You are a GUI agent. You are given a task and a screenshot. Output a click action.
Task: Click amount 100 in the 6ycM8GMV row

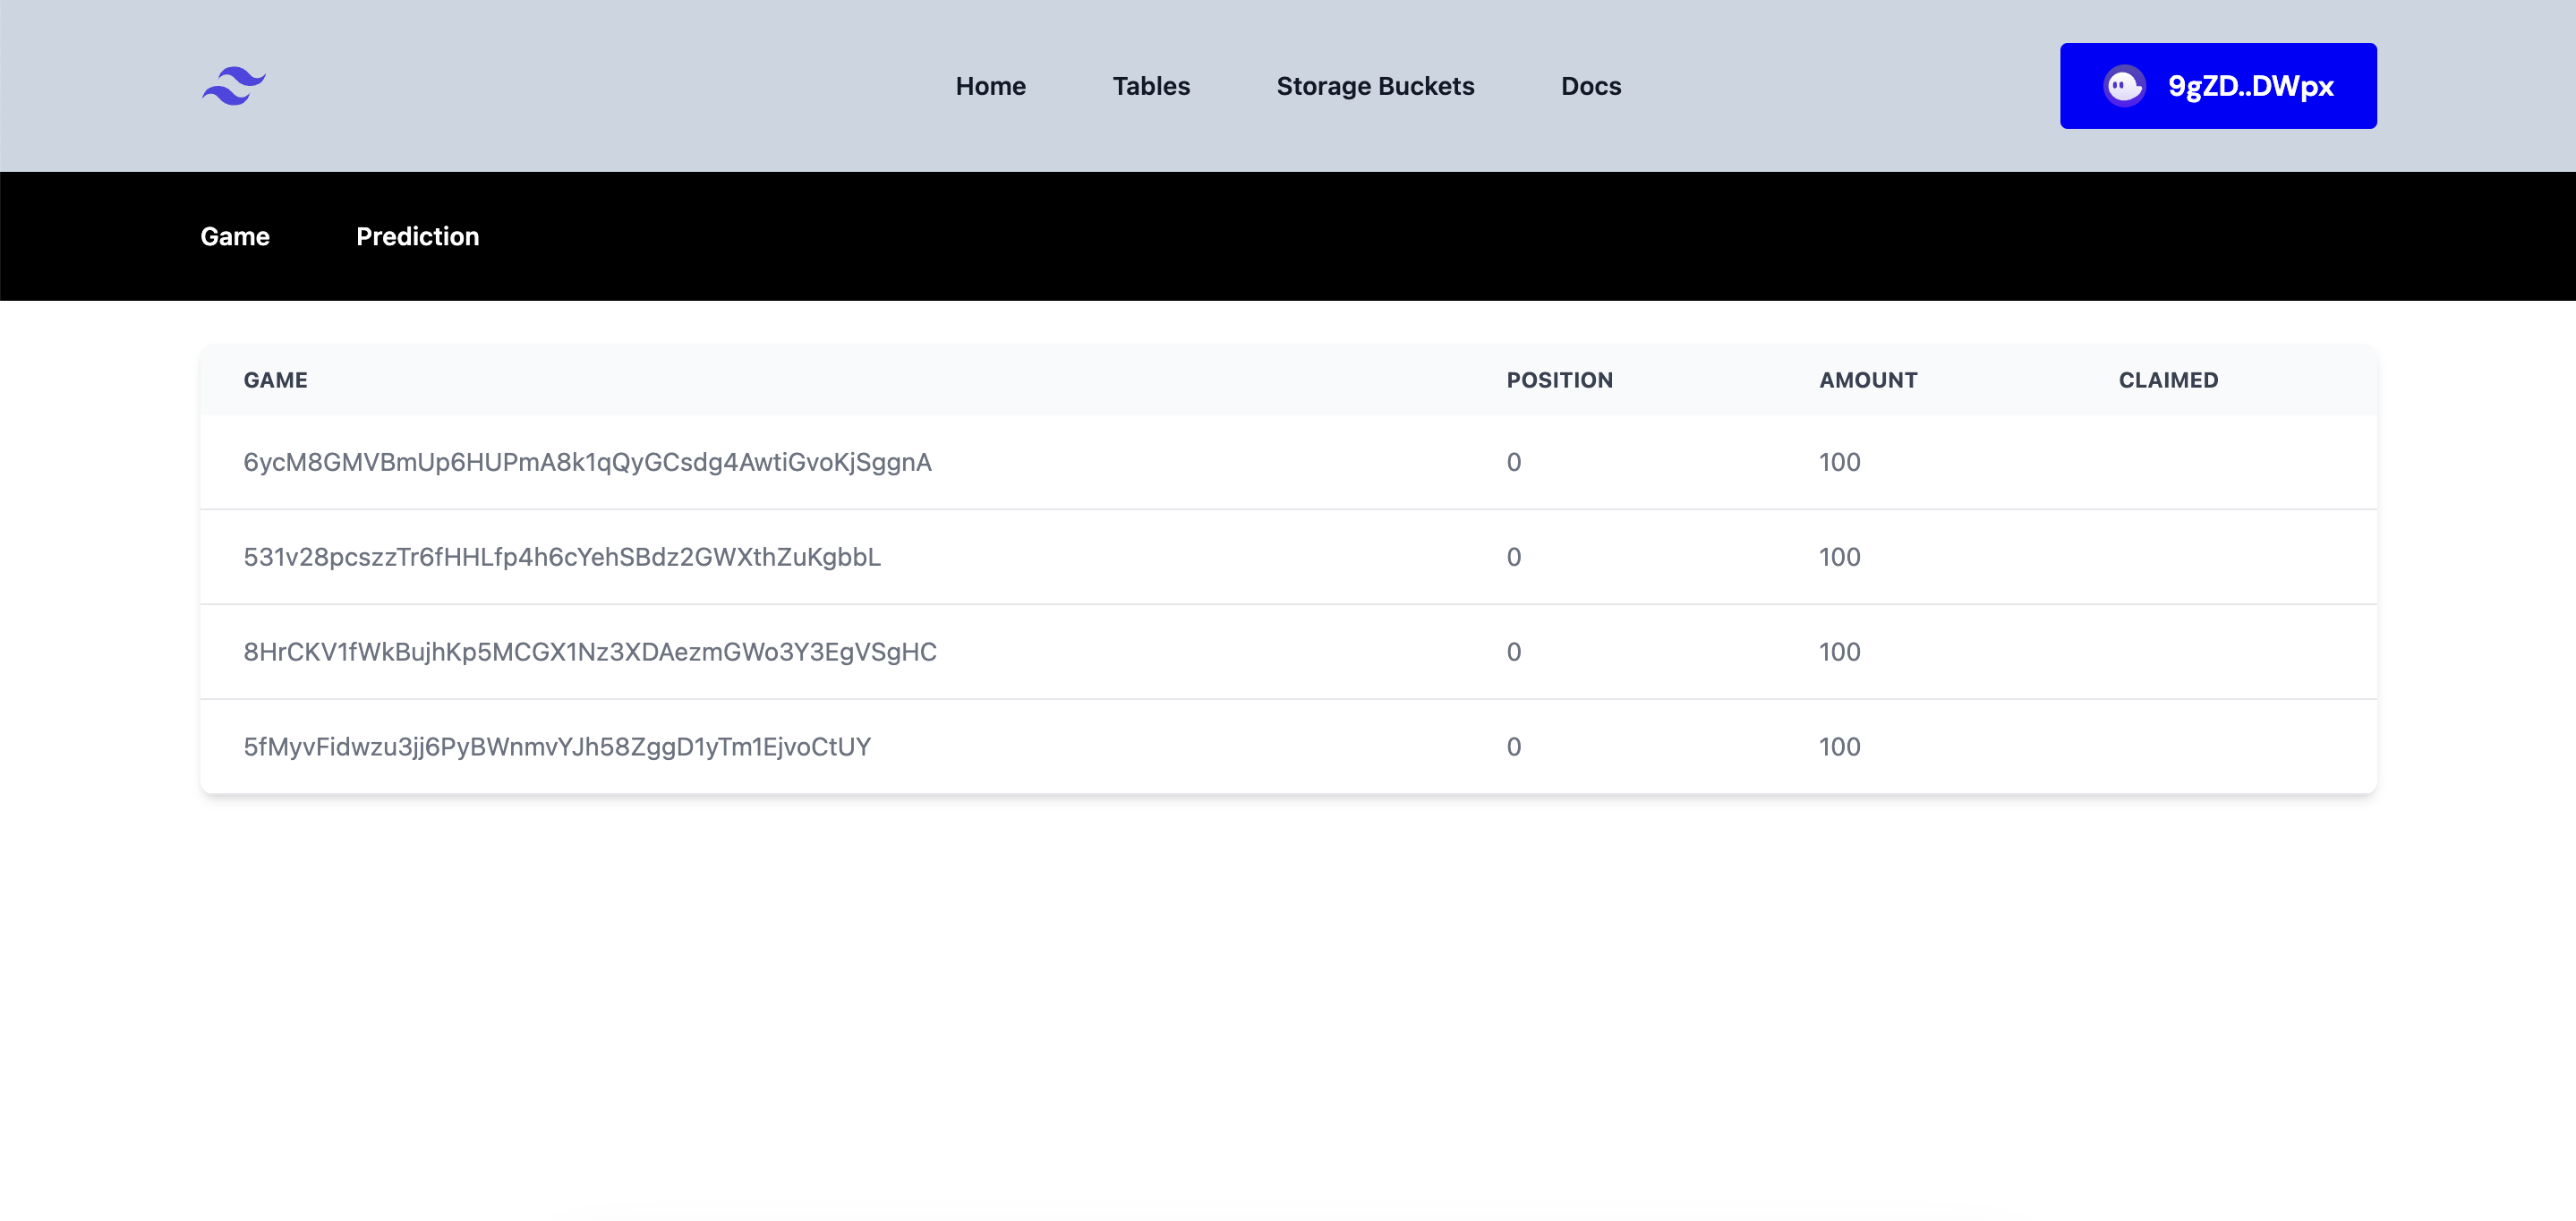pyautogui.click(x=1838, y=462)
